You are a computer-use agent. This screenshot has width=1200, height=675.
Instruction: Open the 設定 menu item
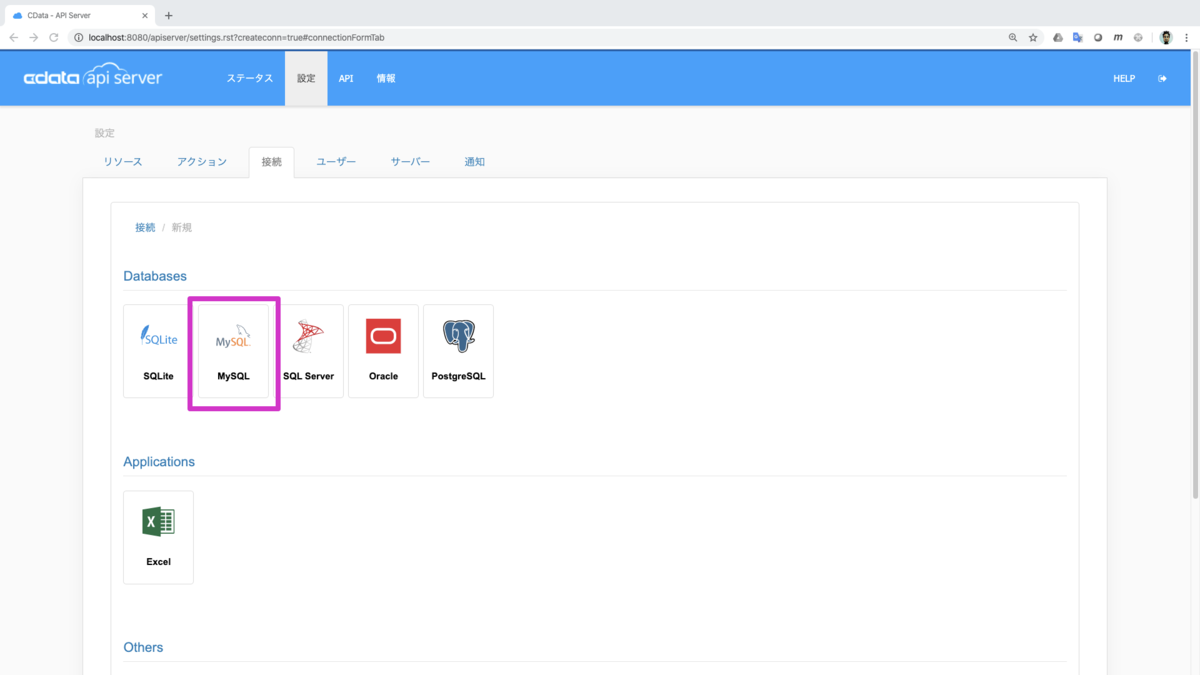(306, 78)
